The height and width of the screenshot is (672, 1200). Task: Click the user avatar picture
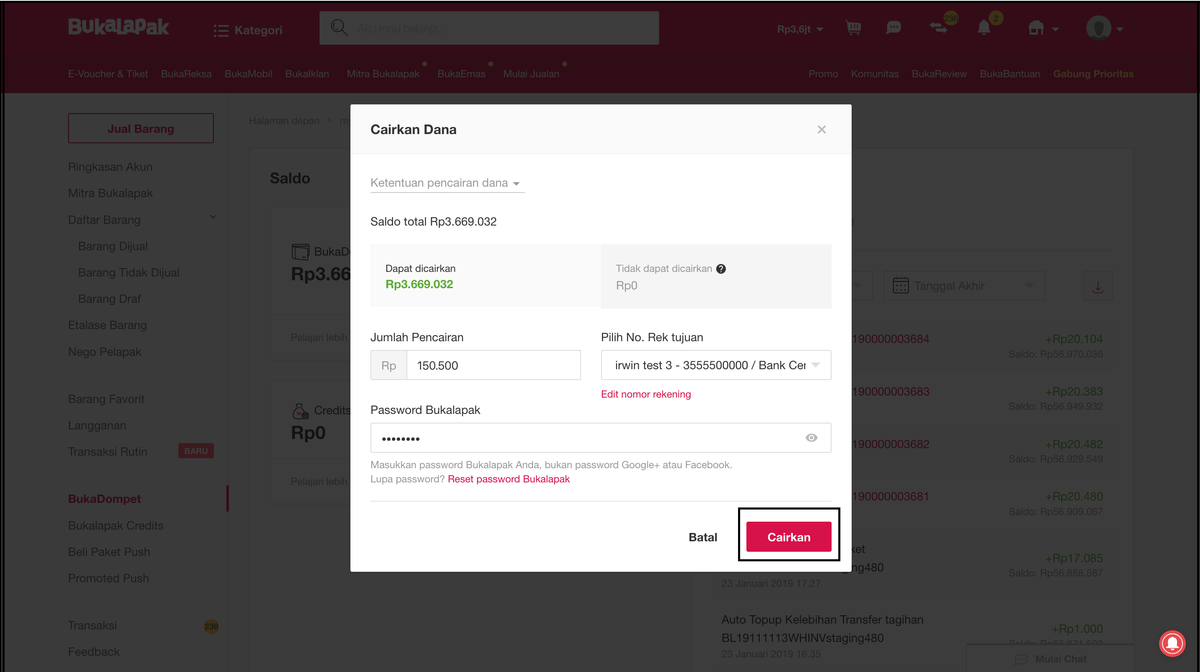point(1098,28)
